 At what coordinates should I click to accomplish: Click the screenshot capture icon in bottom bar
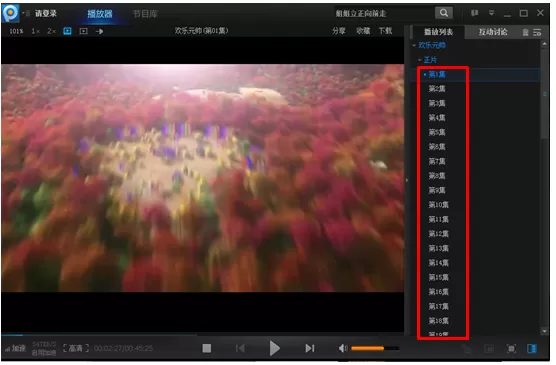[x=489, y=349]
